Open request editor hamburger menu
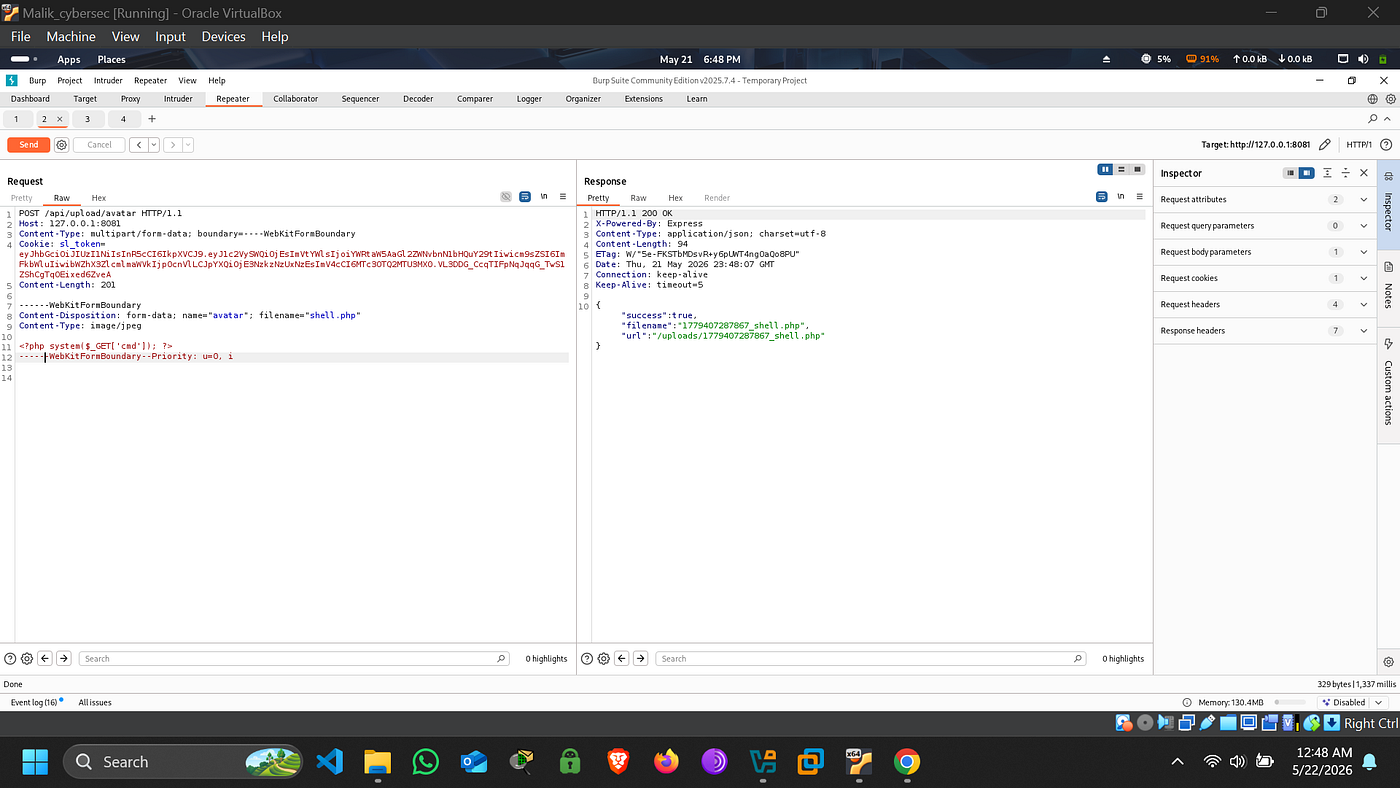The image size is (1400, 788). point(563,197)
